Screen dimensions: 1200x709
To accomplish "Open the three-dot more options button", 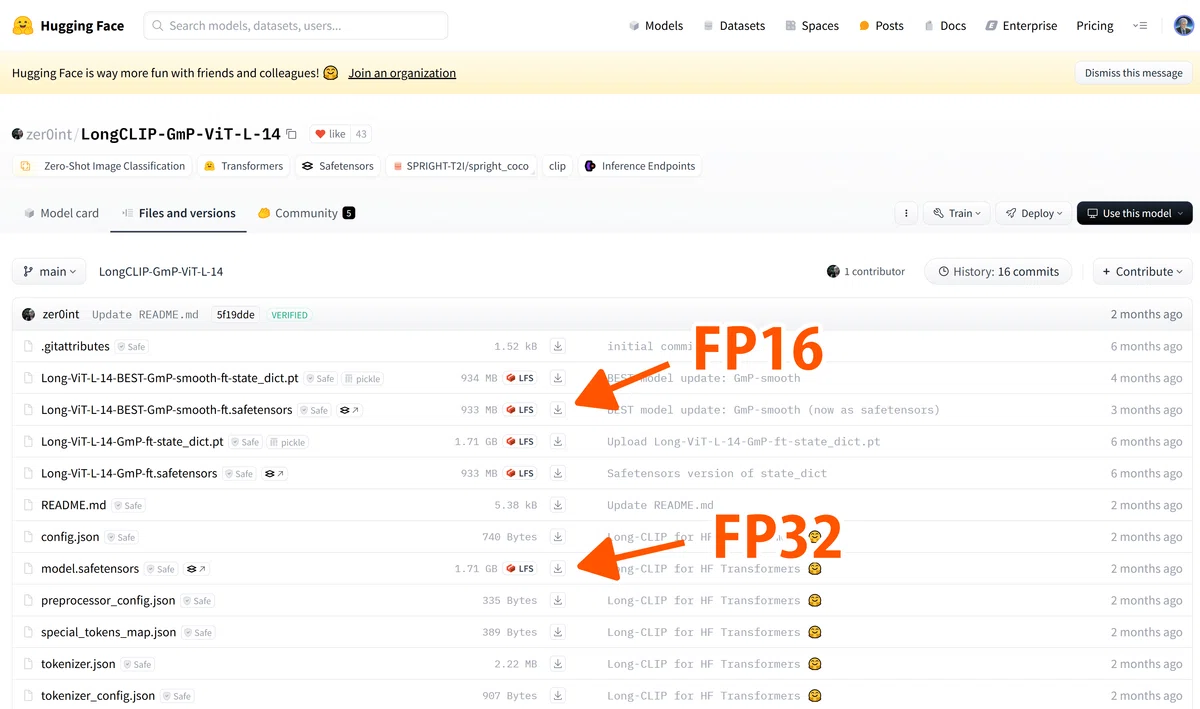I will [x=906, y=213].
